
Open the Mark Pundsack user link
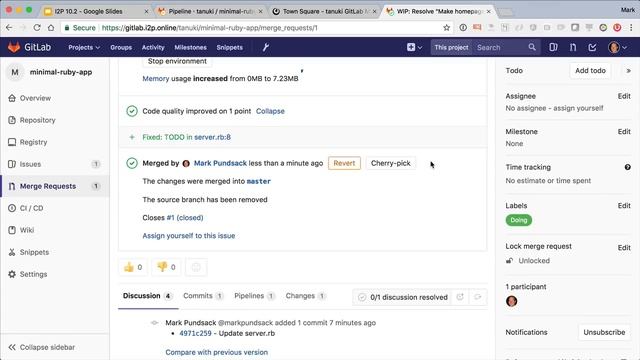point(220,163)
